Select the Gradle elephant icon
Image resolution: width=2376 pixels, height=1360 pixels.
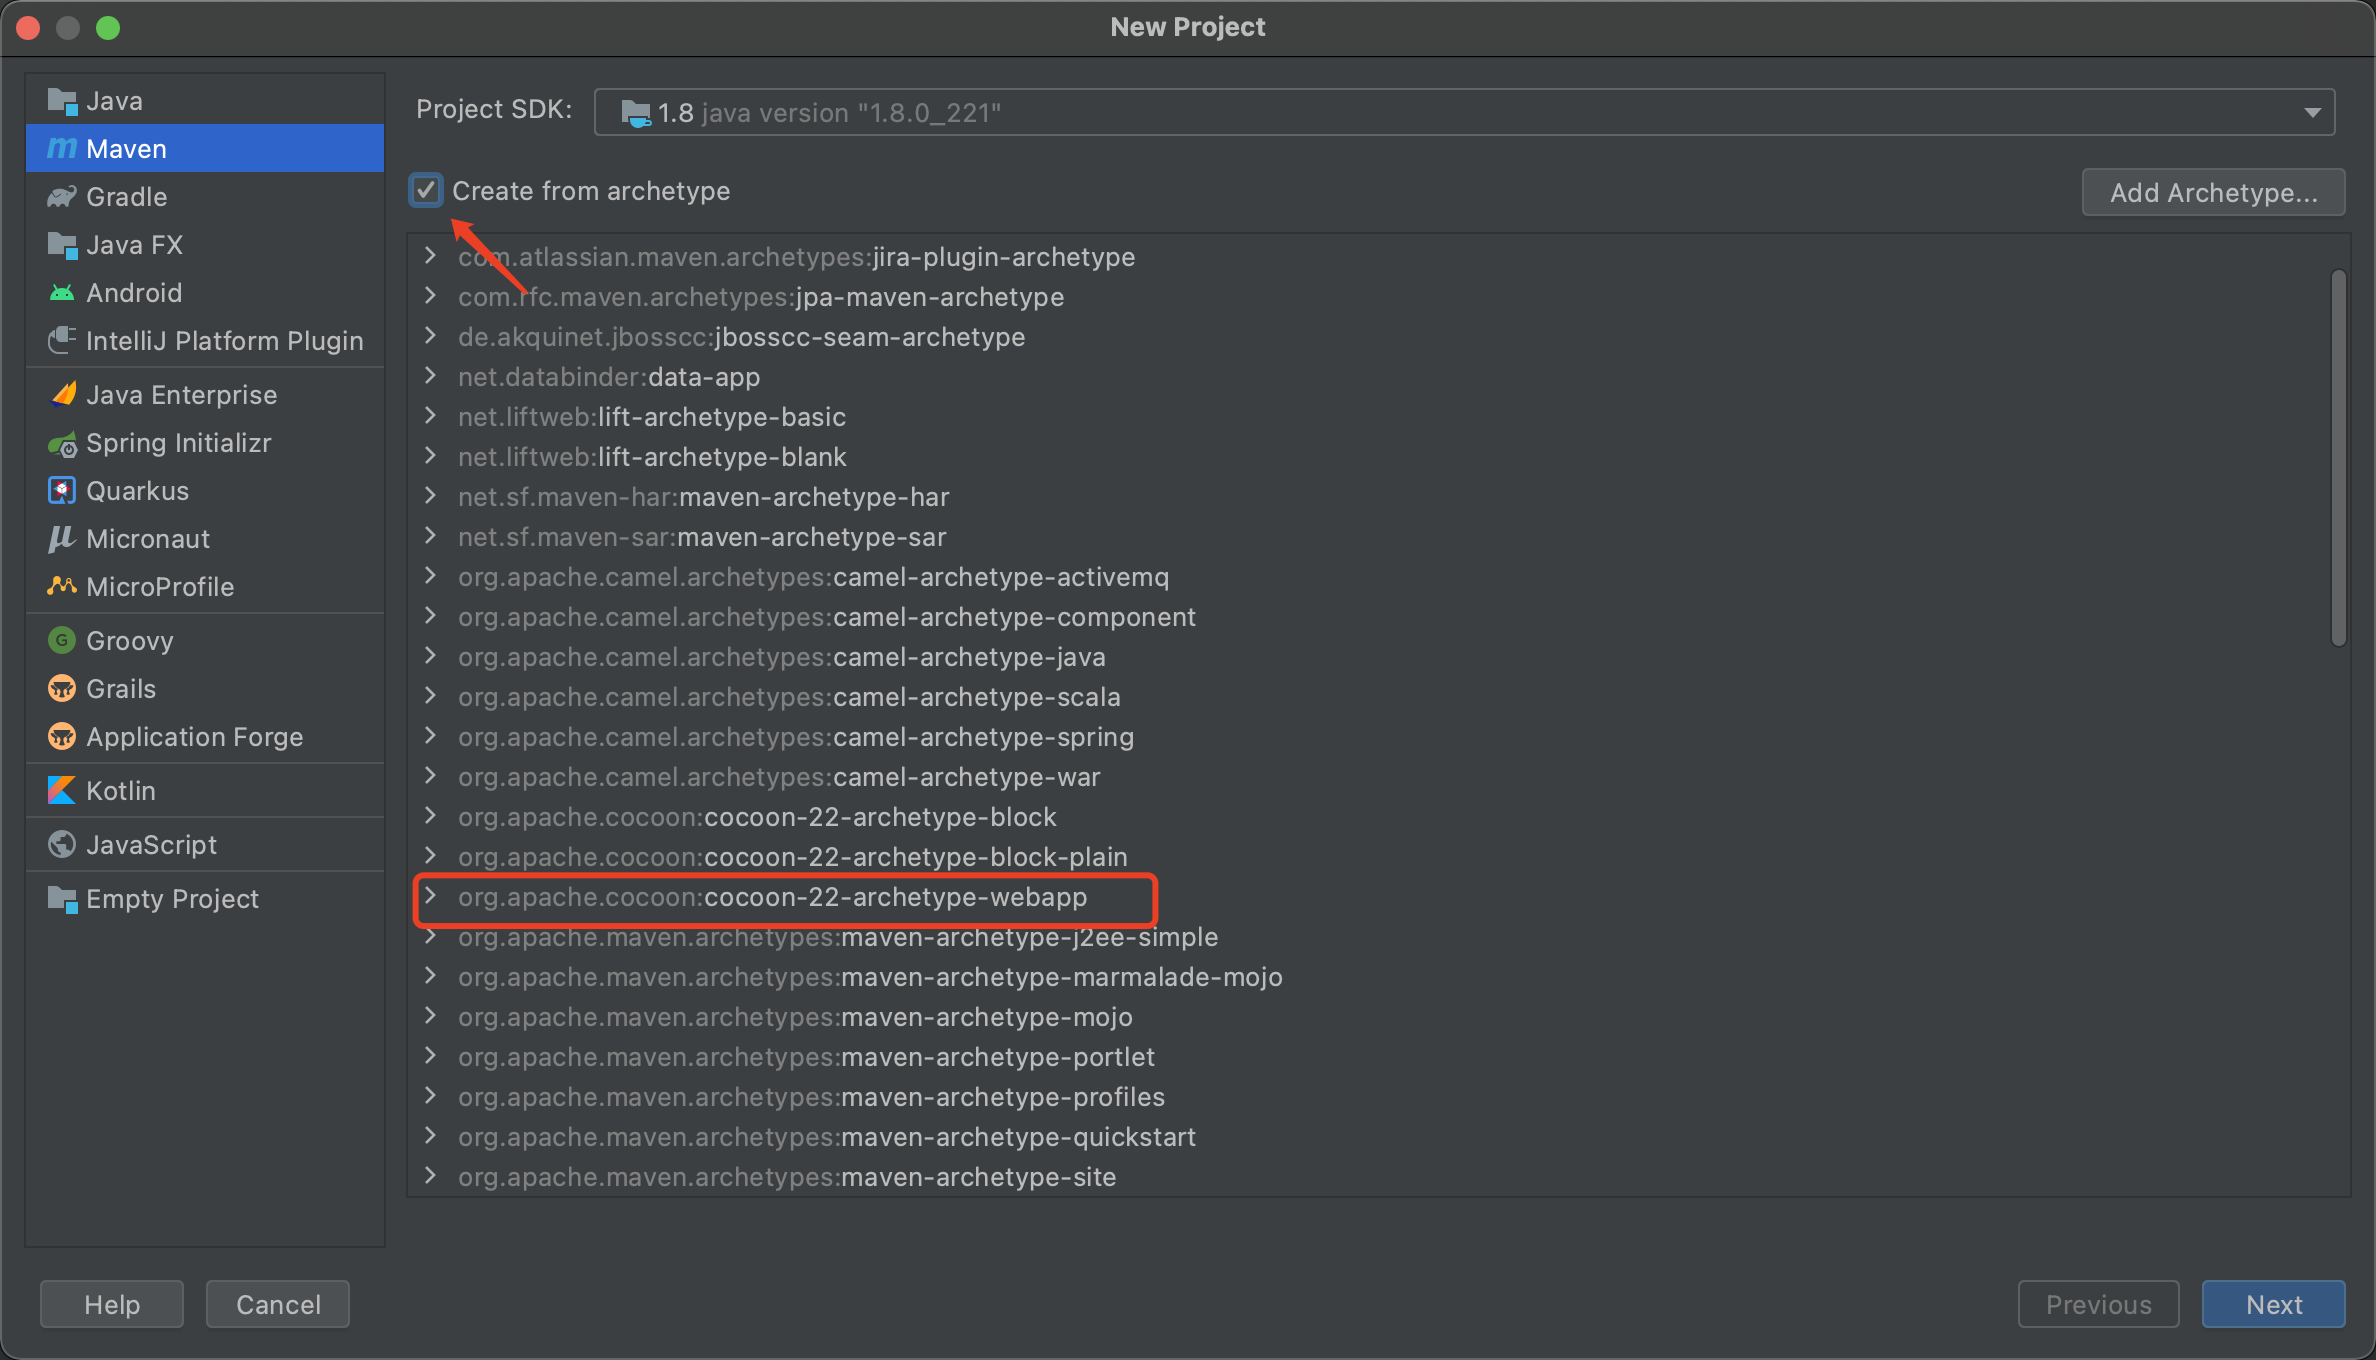(x=61, y=197)
